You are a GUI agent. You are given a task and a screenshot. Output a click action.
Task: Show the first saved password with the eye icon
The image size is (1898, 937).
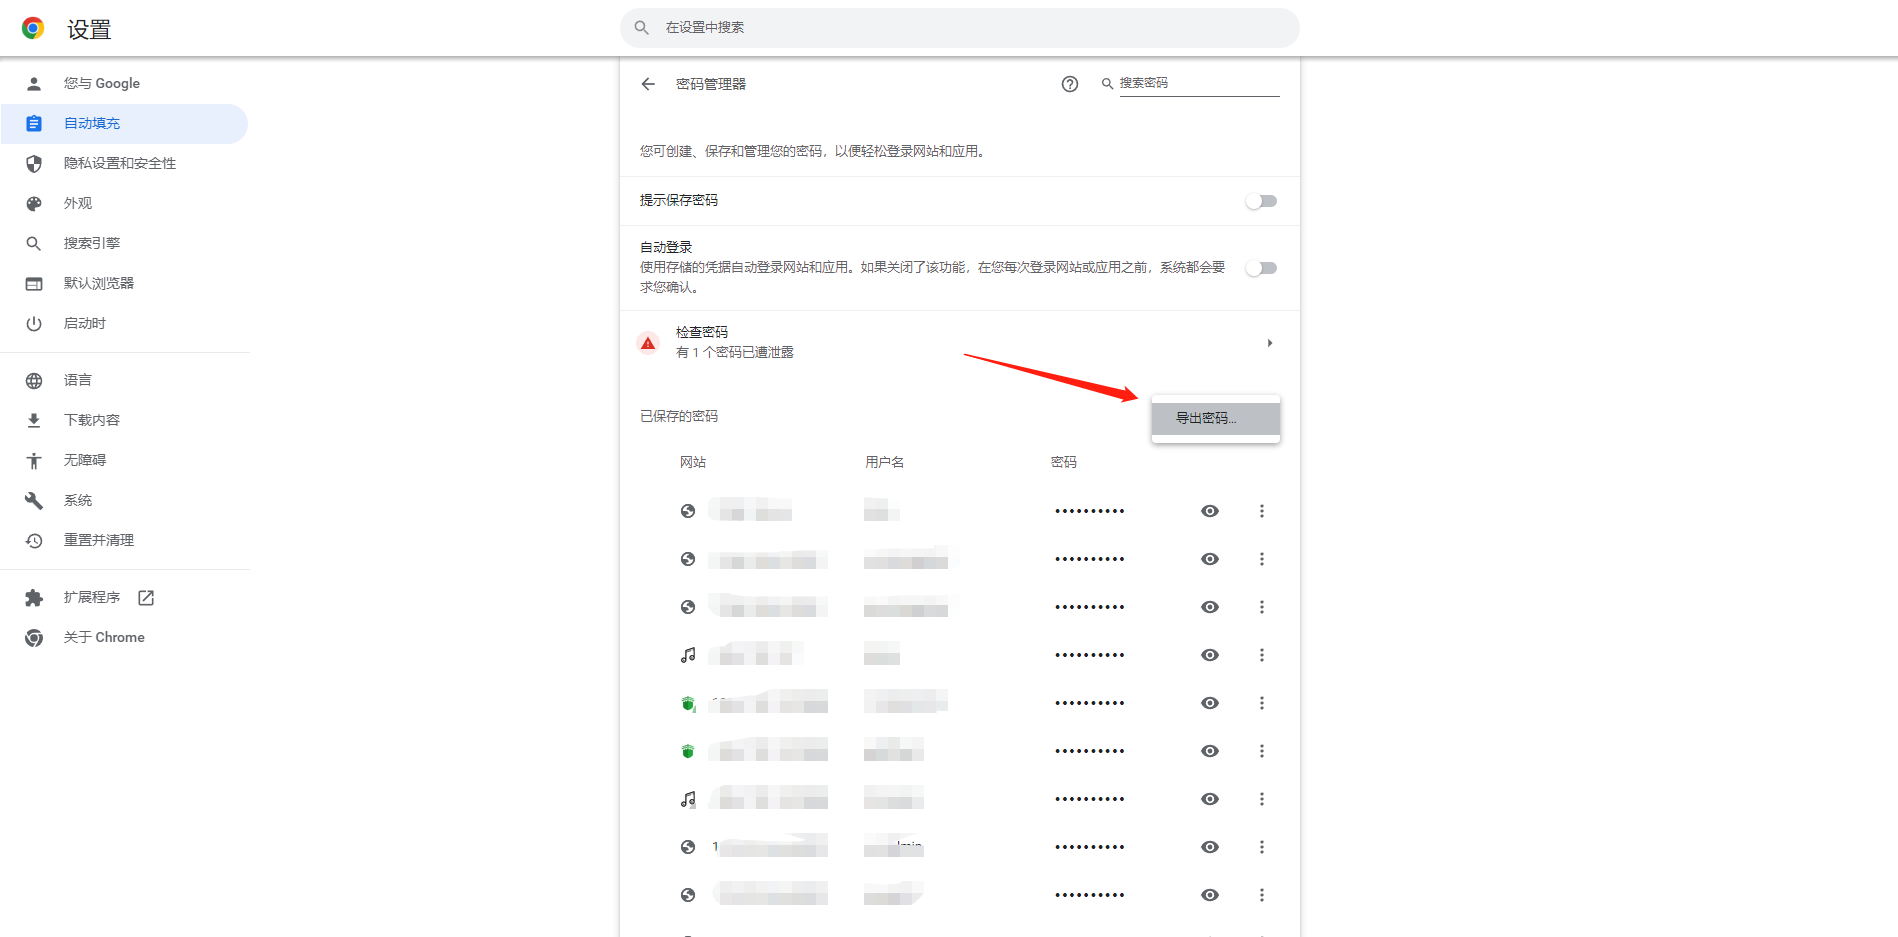coord(1209,511)
